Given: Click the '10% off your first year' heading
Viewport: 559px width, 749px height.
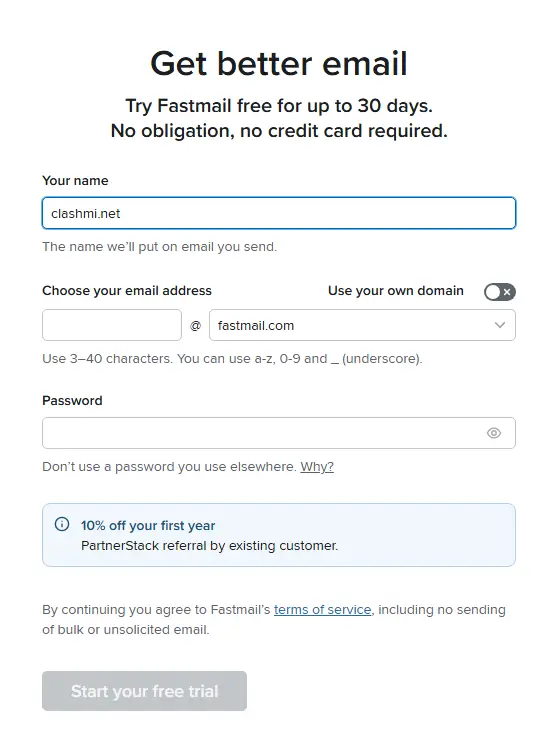Looking at the screenshot, I should [x=148, y=525].
